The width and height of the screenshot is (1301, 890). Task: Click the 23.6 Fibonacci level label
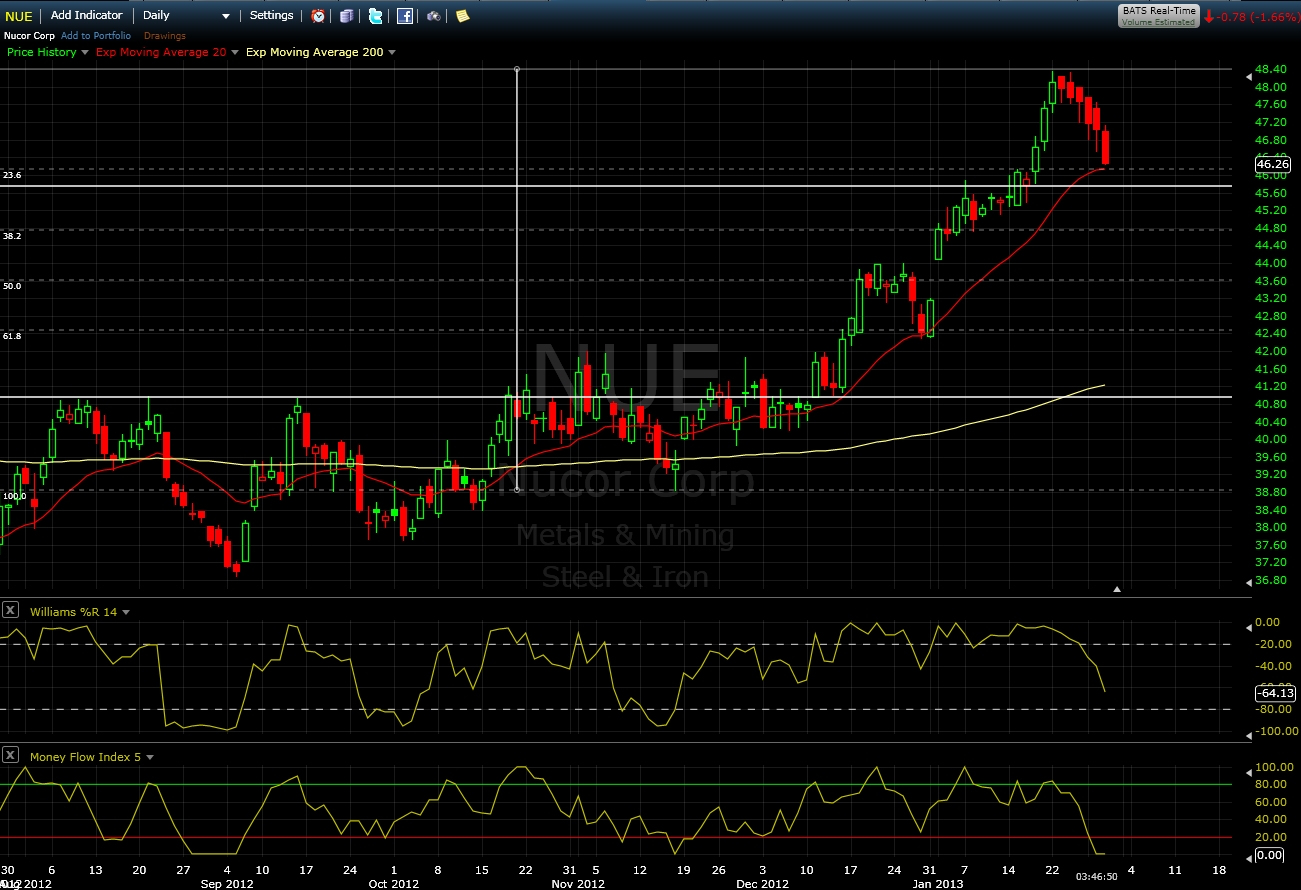pyautogui.click(x=12, y=175)
